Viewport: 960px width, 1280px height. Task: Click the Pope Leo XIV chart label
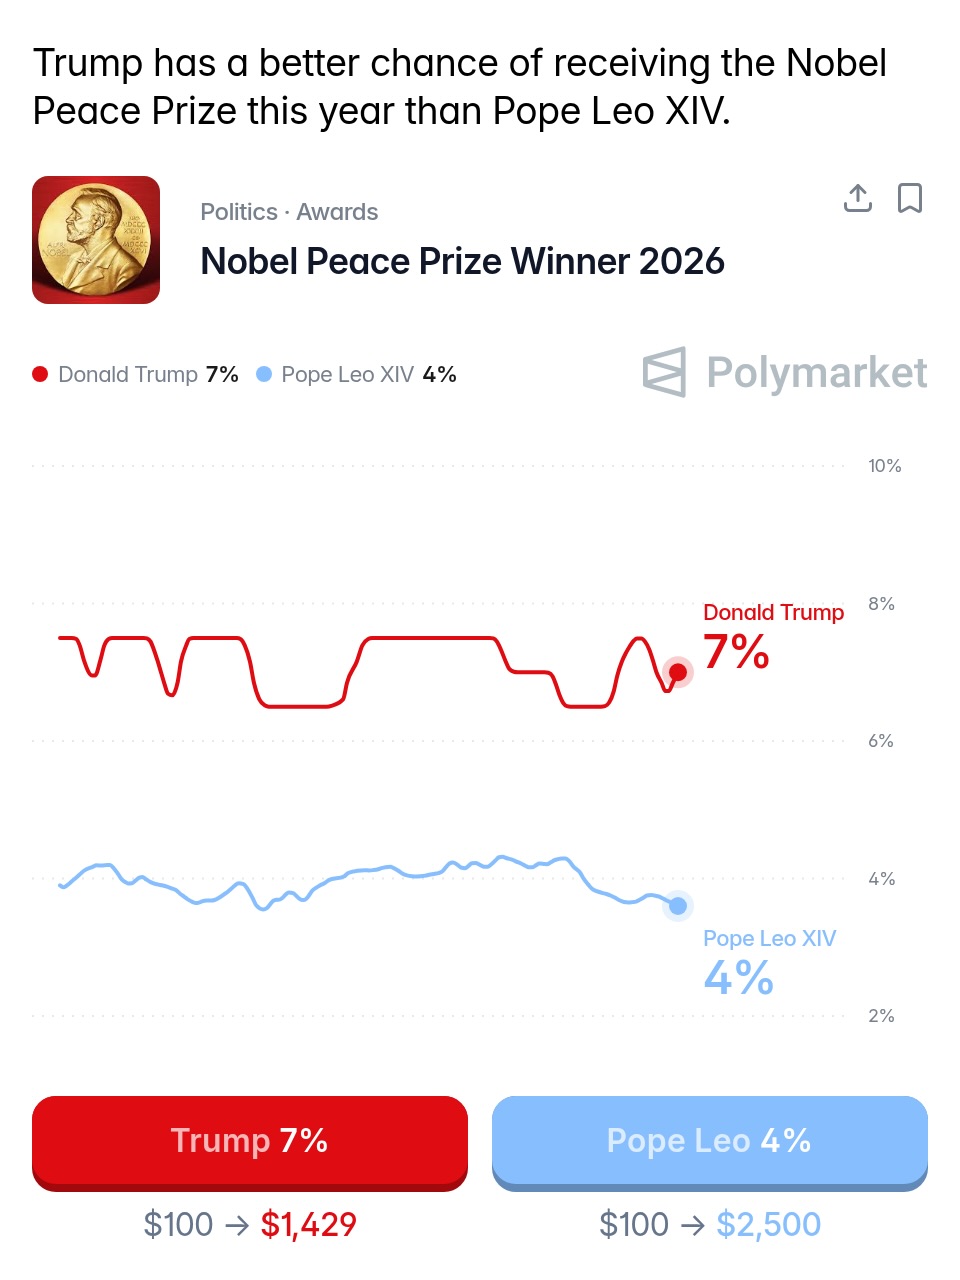pyautogui.click(x=769, y=938)
